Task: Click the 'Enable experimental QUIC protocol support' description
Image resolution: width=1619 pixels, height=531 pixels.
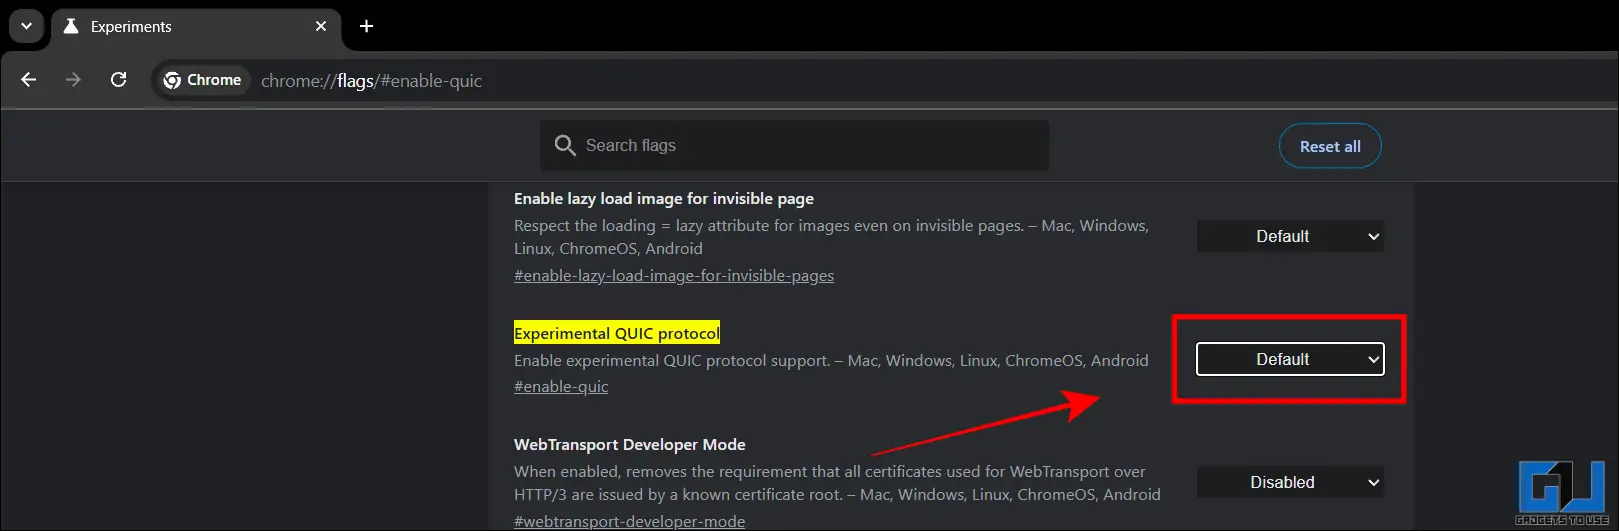Action: (x=831, y=360)
